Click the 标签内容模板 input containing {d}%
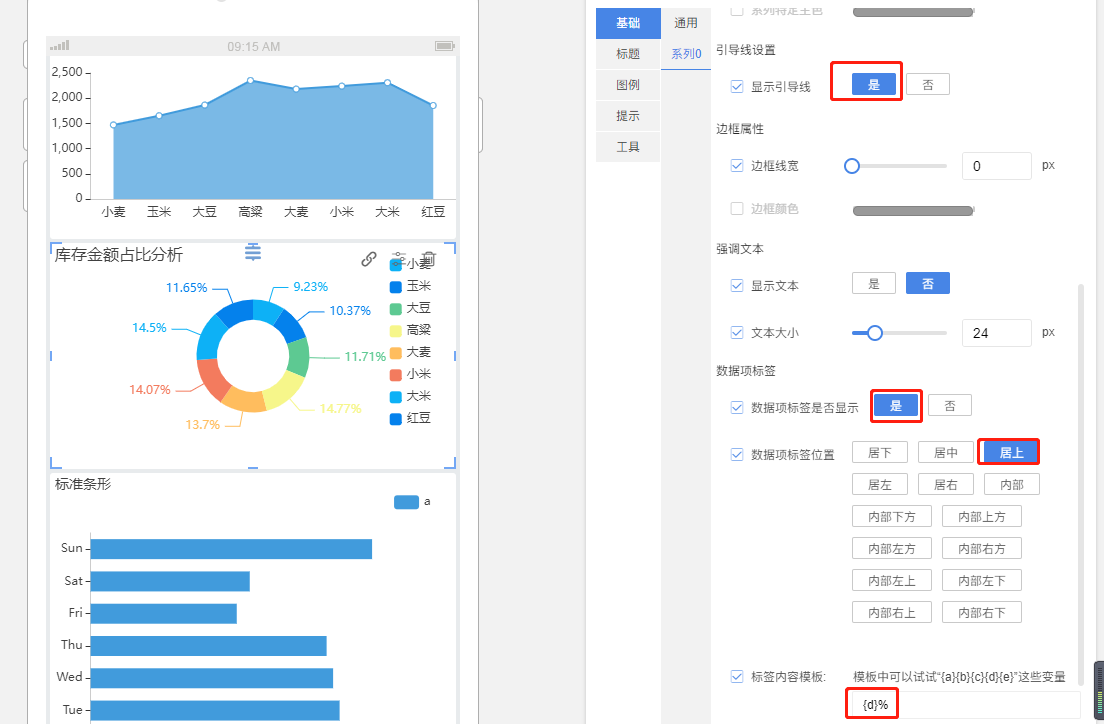This screenshot has width=1104, height=724. click(x=966, y=704)
